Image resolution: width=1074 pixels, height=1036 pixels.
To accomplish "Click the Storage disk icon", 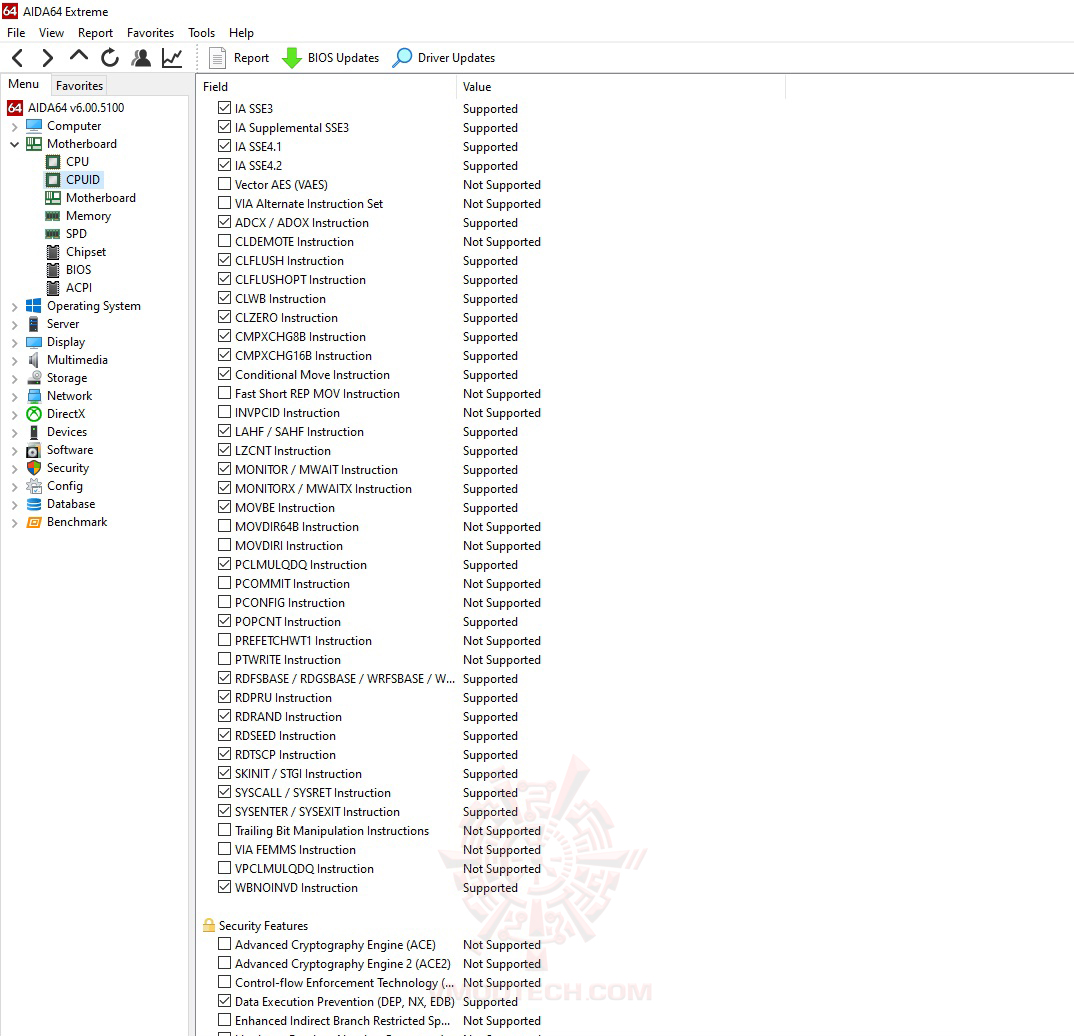I will (34, 378).
